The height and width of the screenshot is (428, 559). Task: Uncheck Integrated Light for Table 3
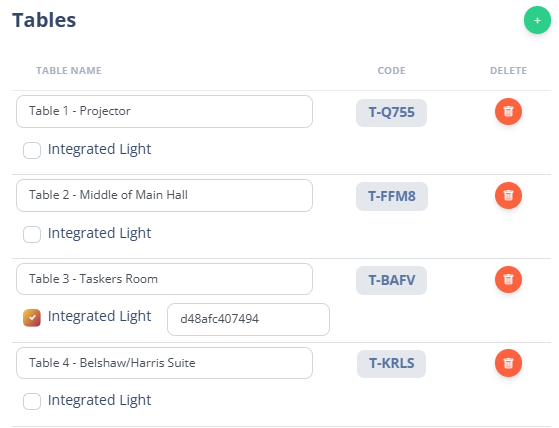(x=32, y=318)
